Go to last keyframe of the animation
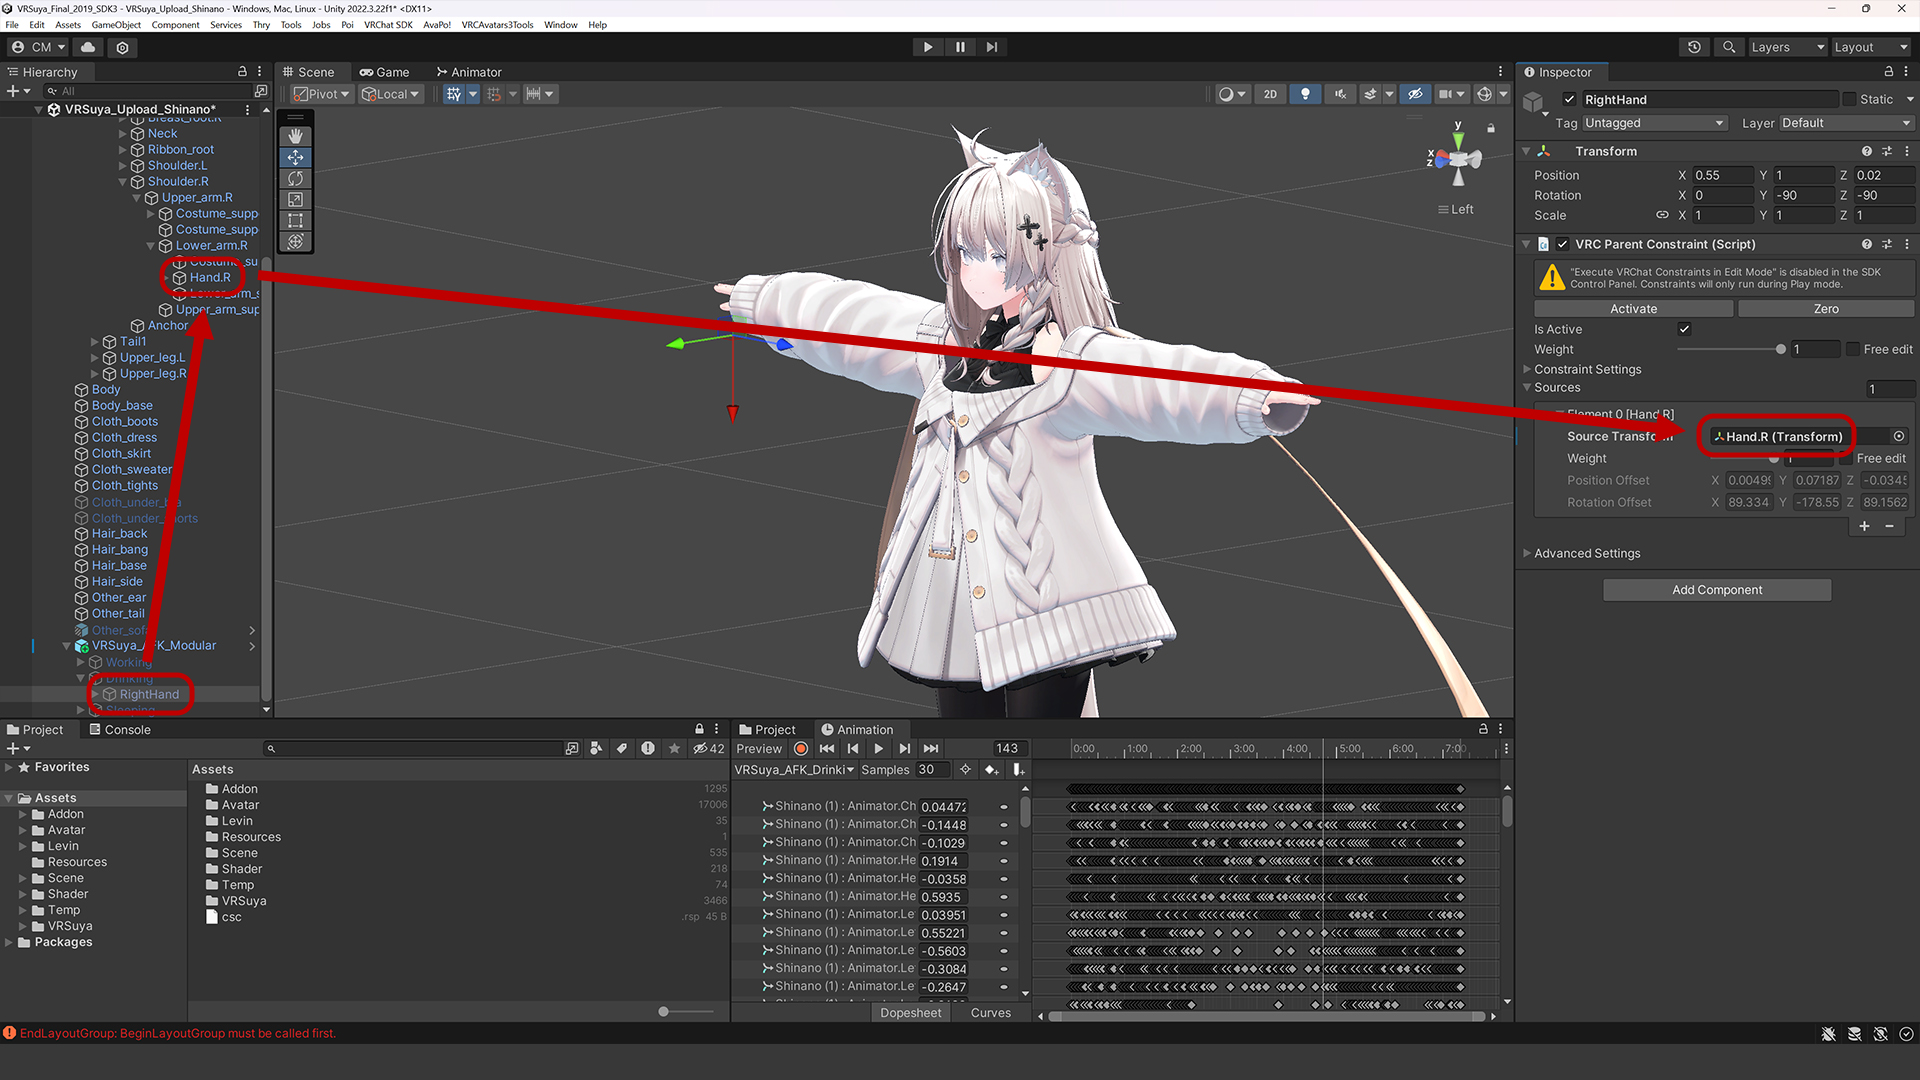This screenshot has width=1920, height=1080. coord(931,748)
